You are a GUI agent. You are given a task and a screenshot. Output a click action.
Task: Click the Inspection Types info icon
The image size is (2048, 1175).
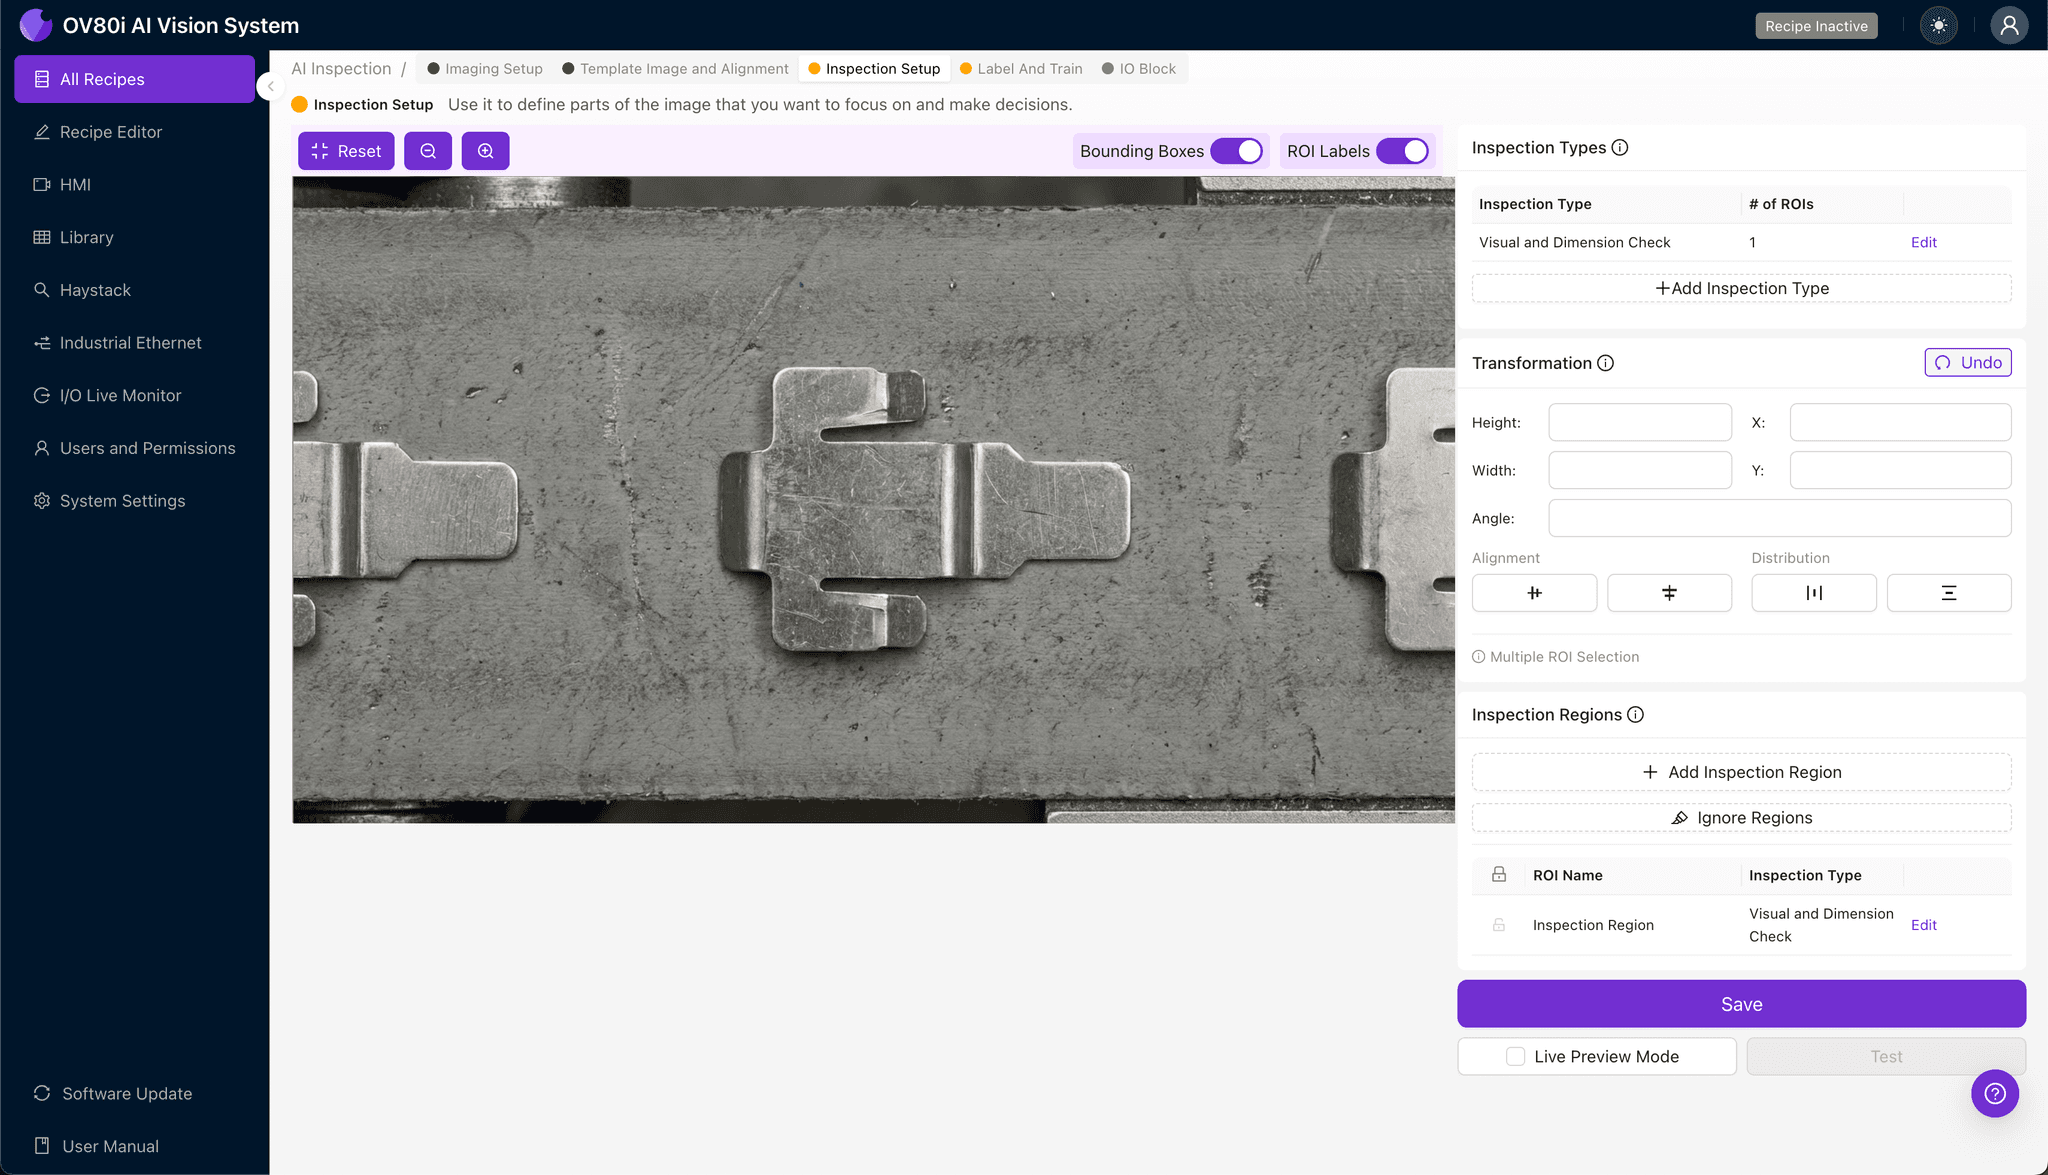1620,147
